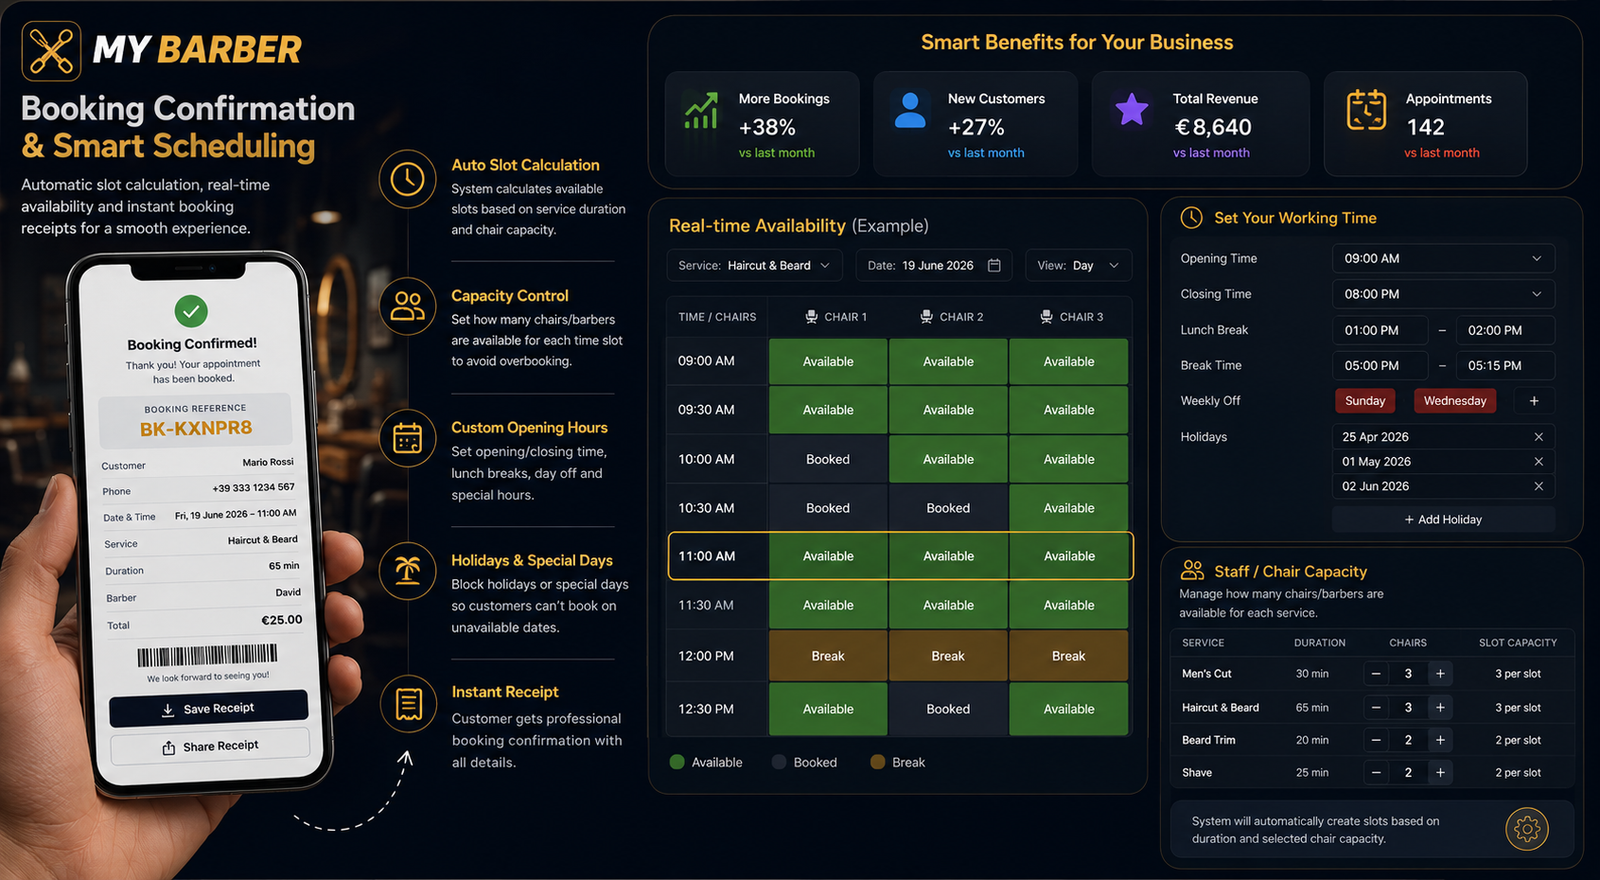1600x880 pixels.
Task: Click the Break Time start 05:00 PM field
Action: tap(1381, 366)
